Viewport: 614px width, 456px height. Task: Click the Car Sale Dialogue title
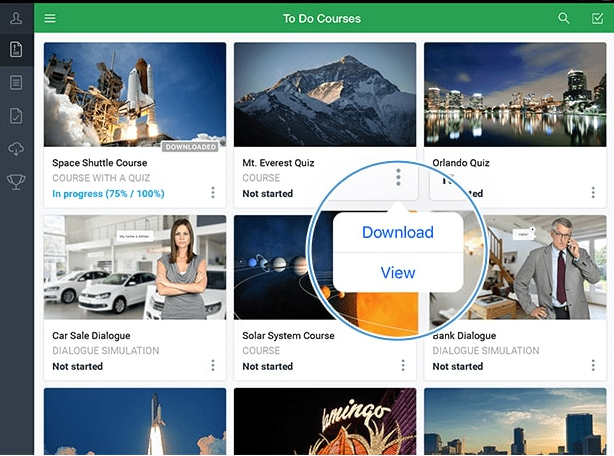coord(91,336)
